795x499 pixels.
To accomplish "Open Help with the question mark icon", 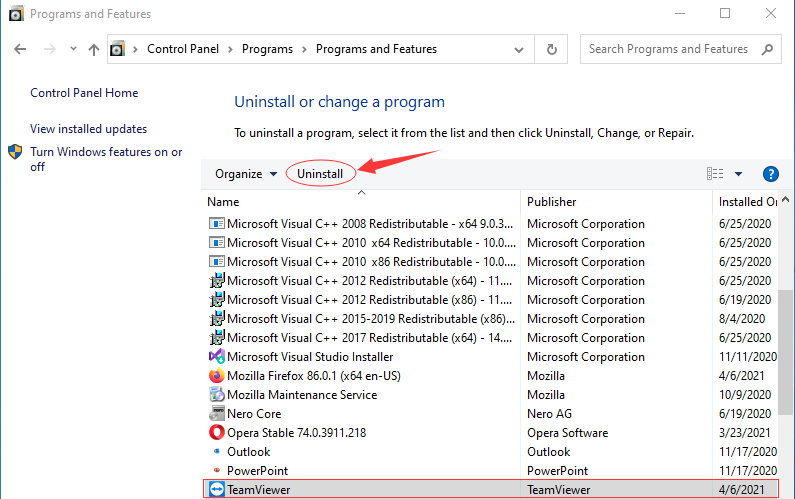I will click(771, 174).
